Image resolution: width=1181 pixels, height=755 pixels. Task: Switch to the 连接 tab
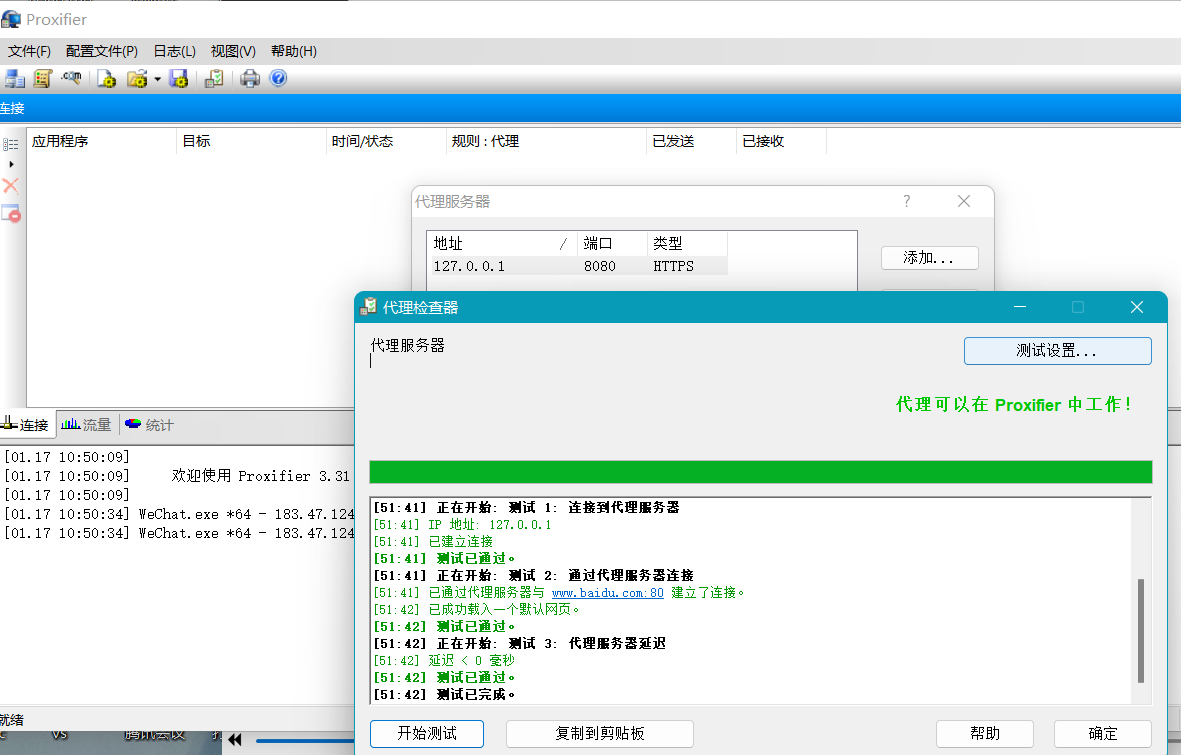click(x=26, y=425)
